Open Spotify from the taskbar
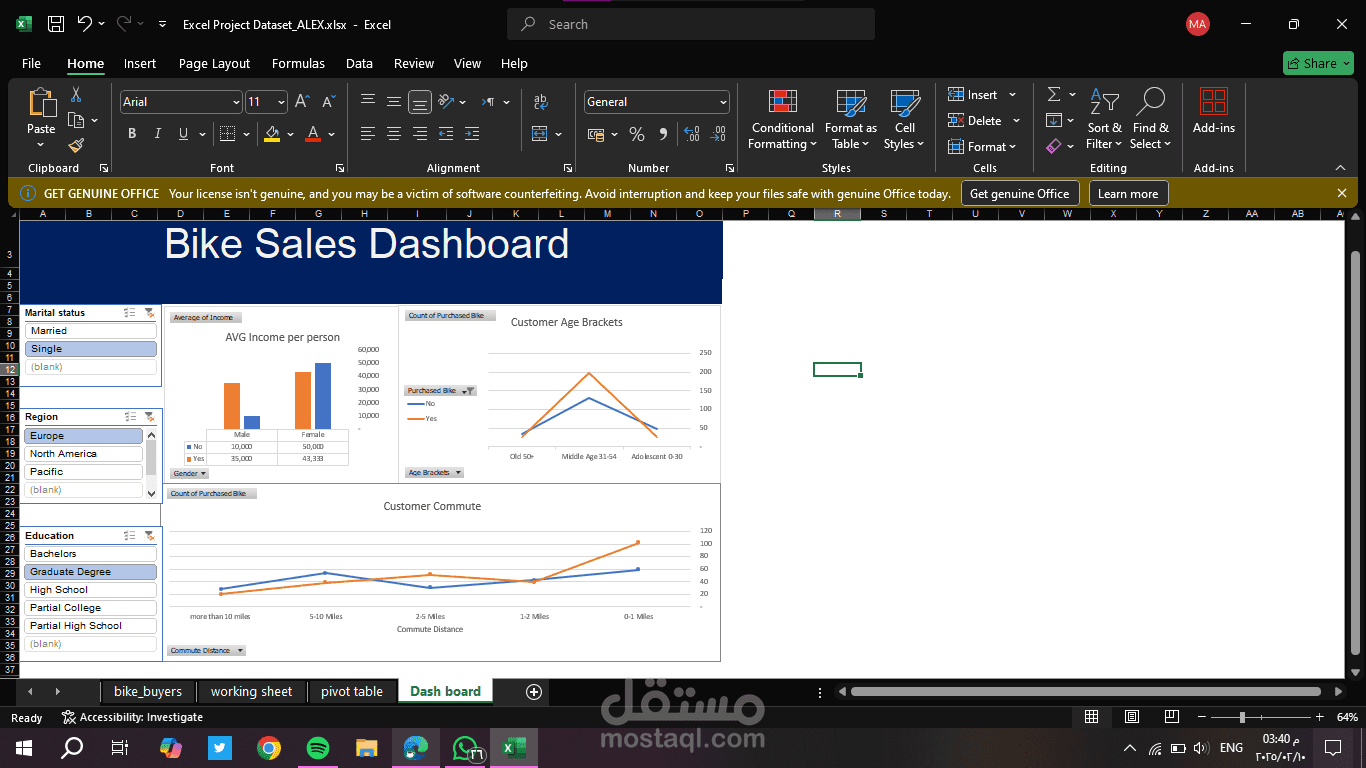The image size is (1366, 768). pyautogui.click(x=317, y=747)
